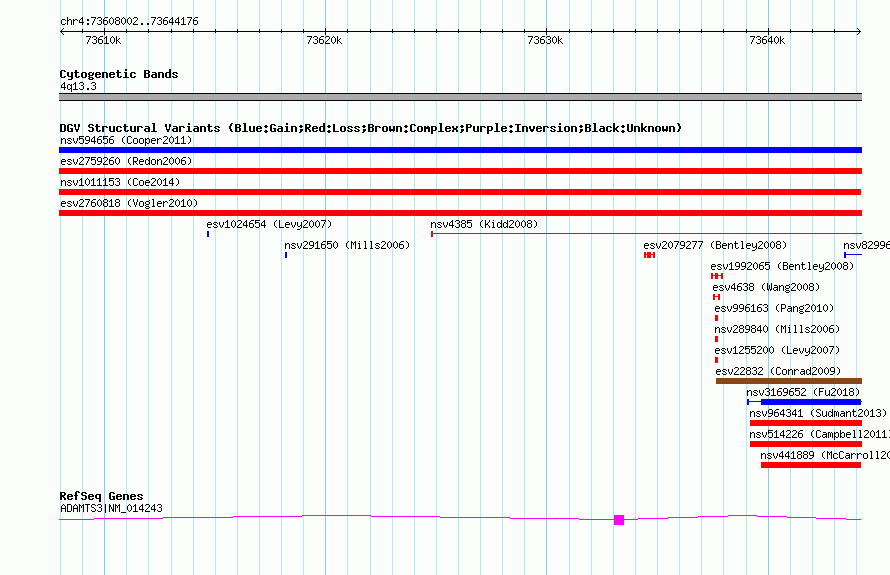Click the red nsv514226 Campbell2011 loss bar
890x575 pixels.
pyautogui.click(x=806, y=444)
